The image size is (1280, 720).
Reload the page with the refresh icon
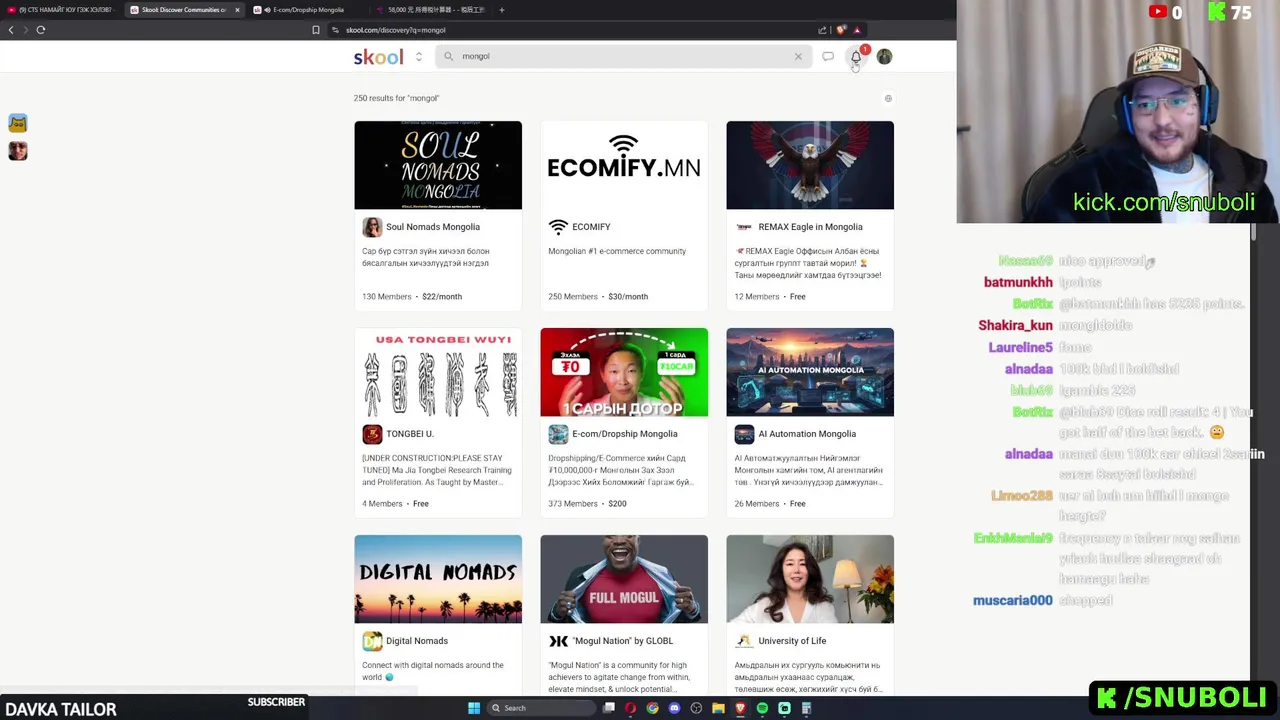point(40,30)
